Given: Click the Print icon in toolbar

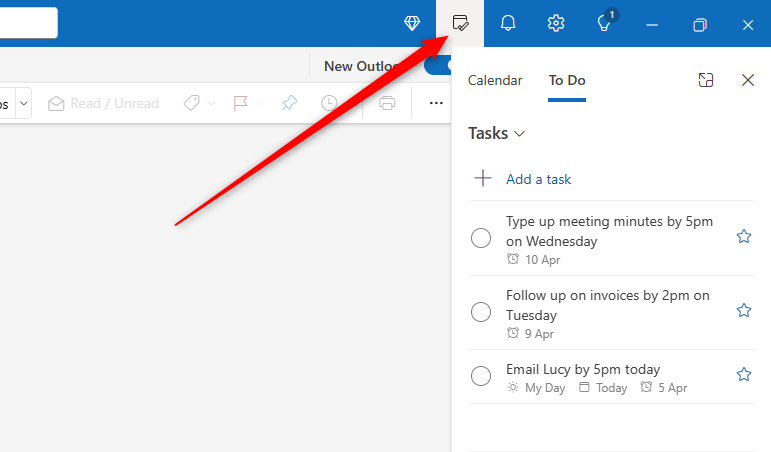Looking at the screenshot, I should click(x=387, y=103).
